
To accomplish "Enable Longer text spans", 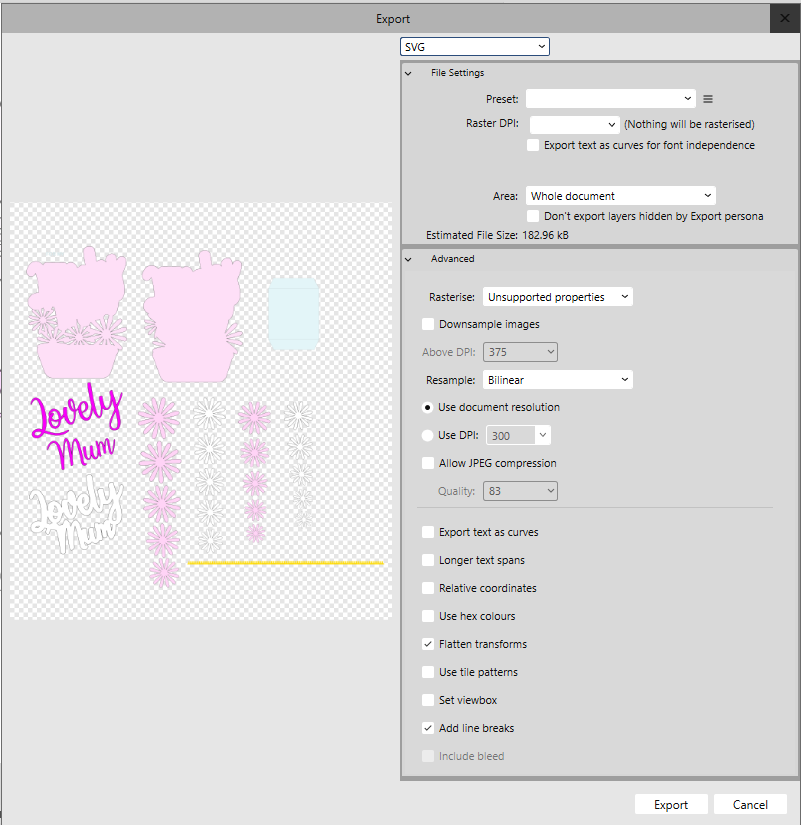I will click(x=428, y=560).
